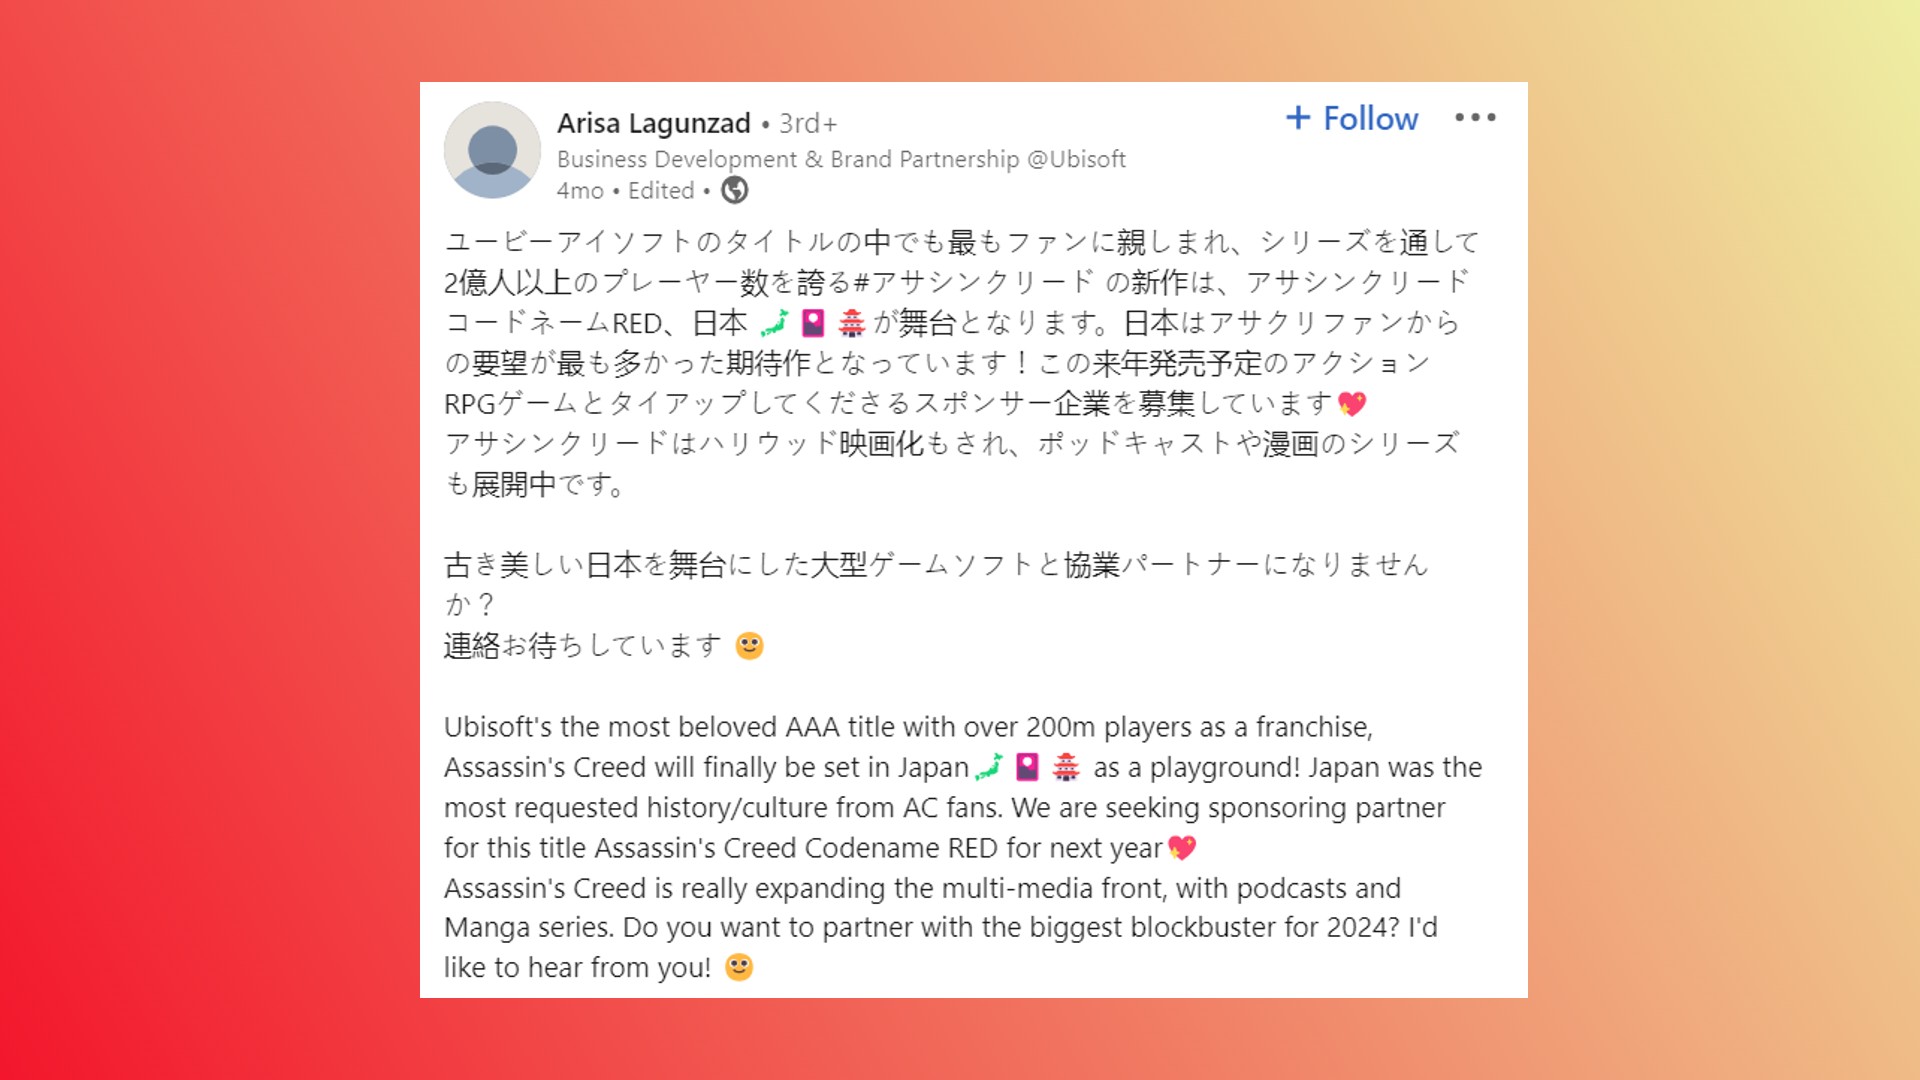Viewport: 1920px width, 1080px height.
Task: Click the '3rd+' connection degree label
Action: click(808, 123)
